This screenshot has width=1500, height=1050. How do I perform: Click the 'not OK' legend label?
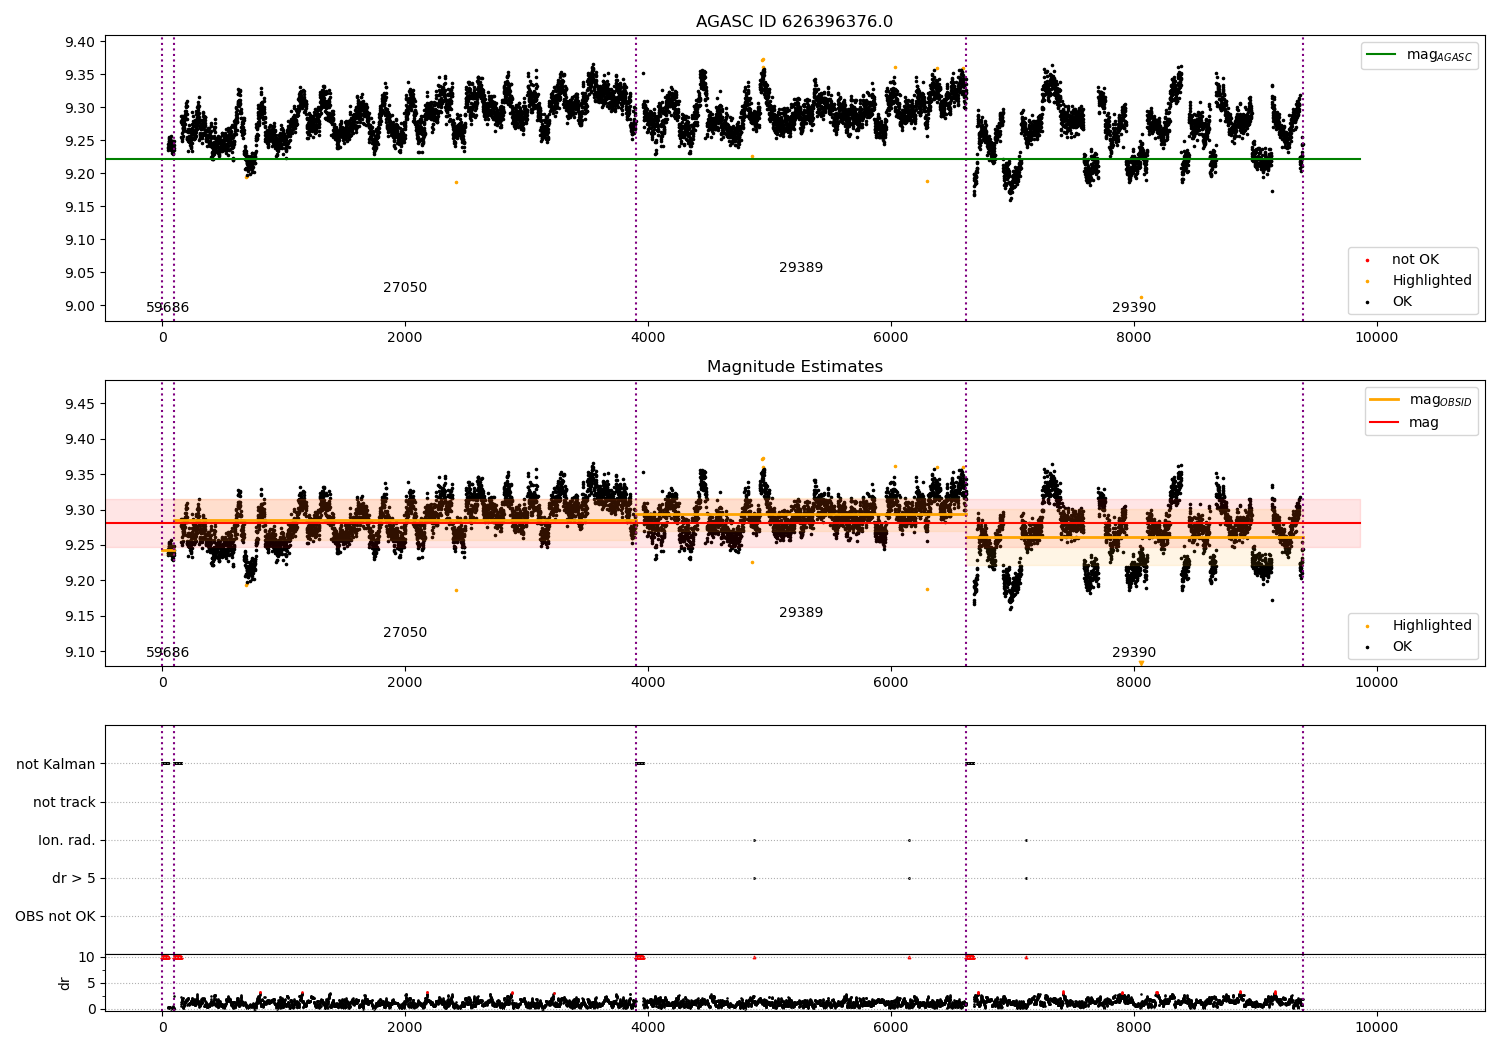point(1415,260)
